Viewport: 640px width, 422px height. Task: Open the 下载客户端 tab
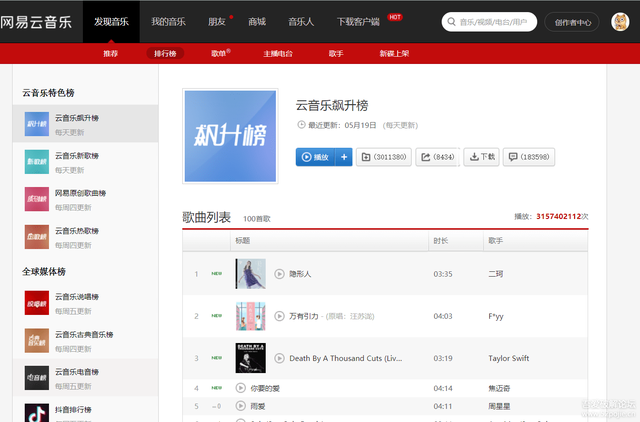coord(358,22)
